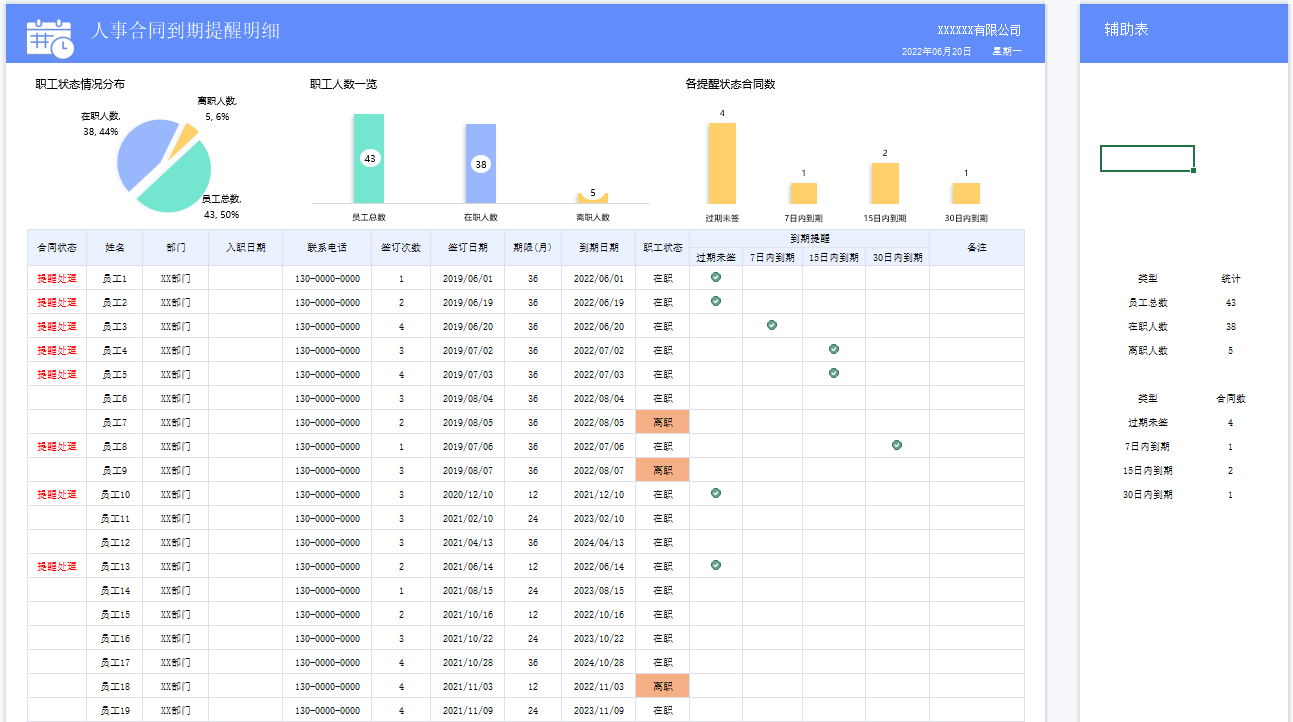This screenshot has width=1293, height=722.
Task: Click the 合同状态 column header
Action: click(x=57, y=248)
